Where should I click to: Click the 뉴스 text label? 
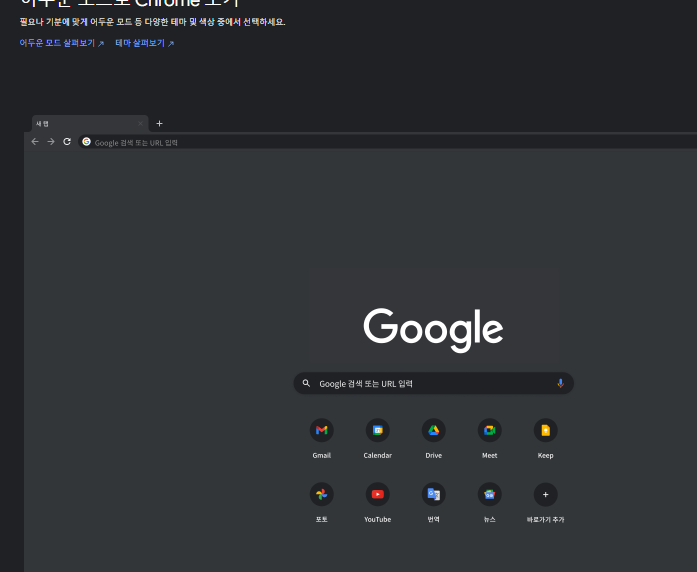tap(490, 520)
